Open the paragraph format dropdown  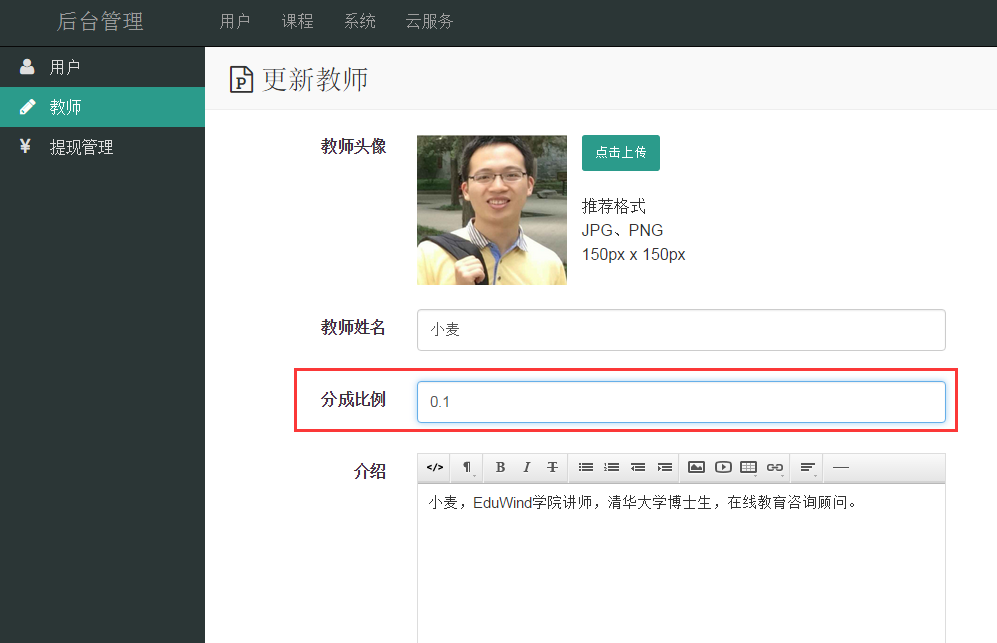[x=467, y=467]
